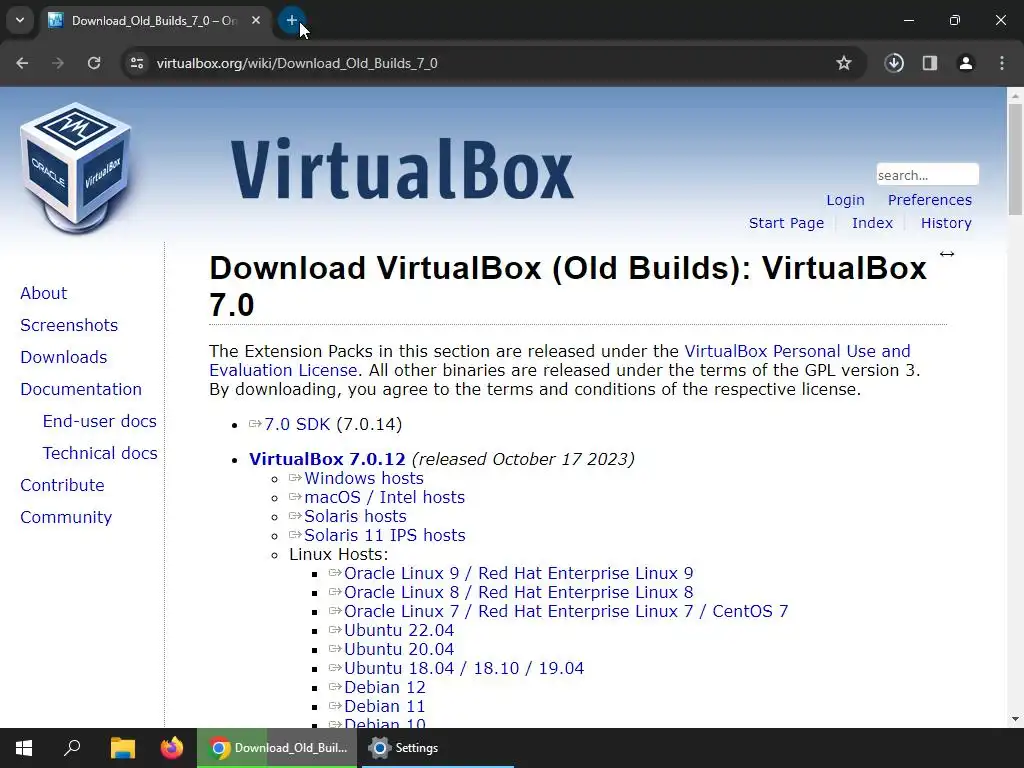Open Technical docs sidebar link
The image size is (1024, 768).
pyautogui.click(x=100, y=453)
